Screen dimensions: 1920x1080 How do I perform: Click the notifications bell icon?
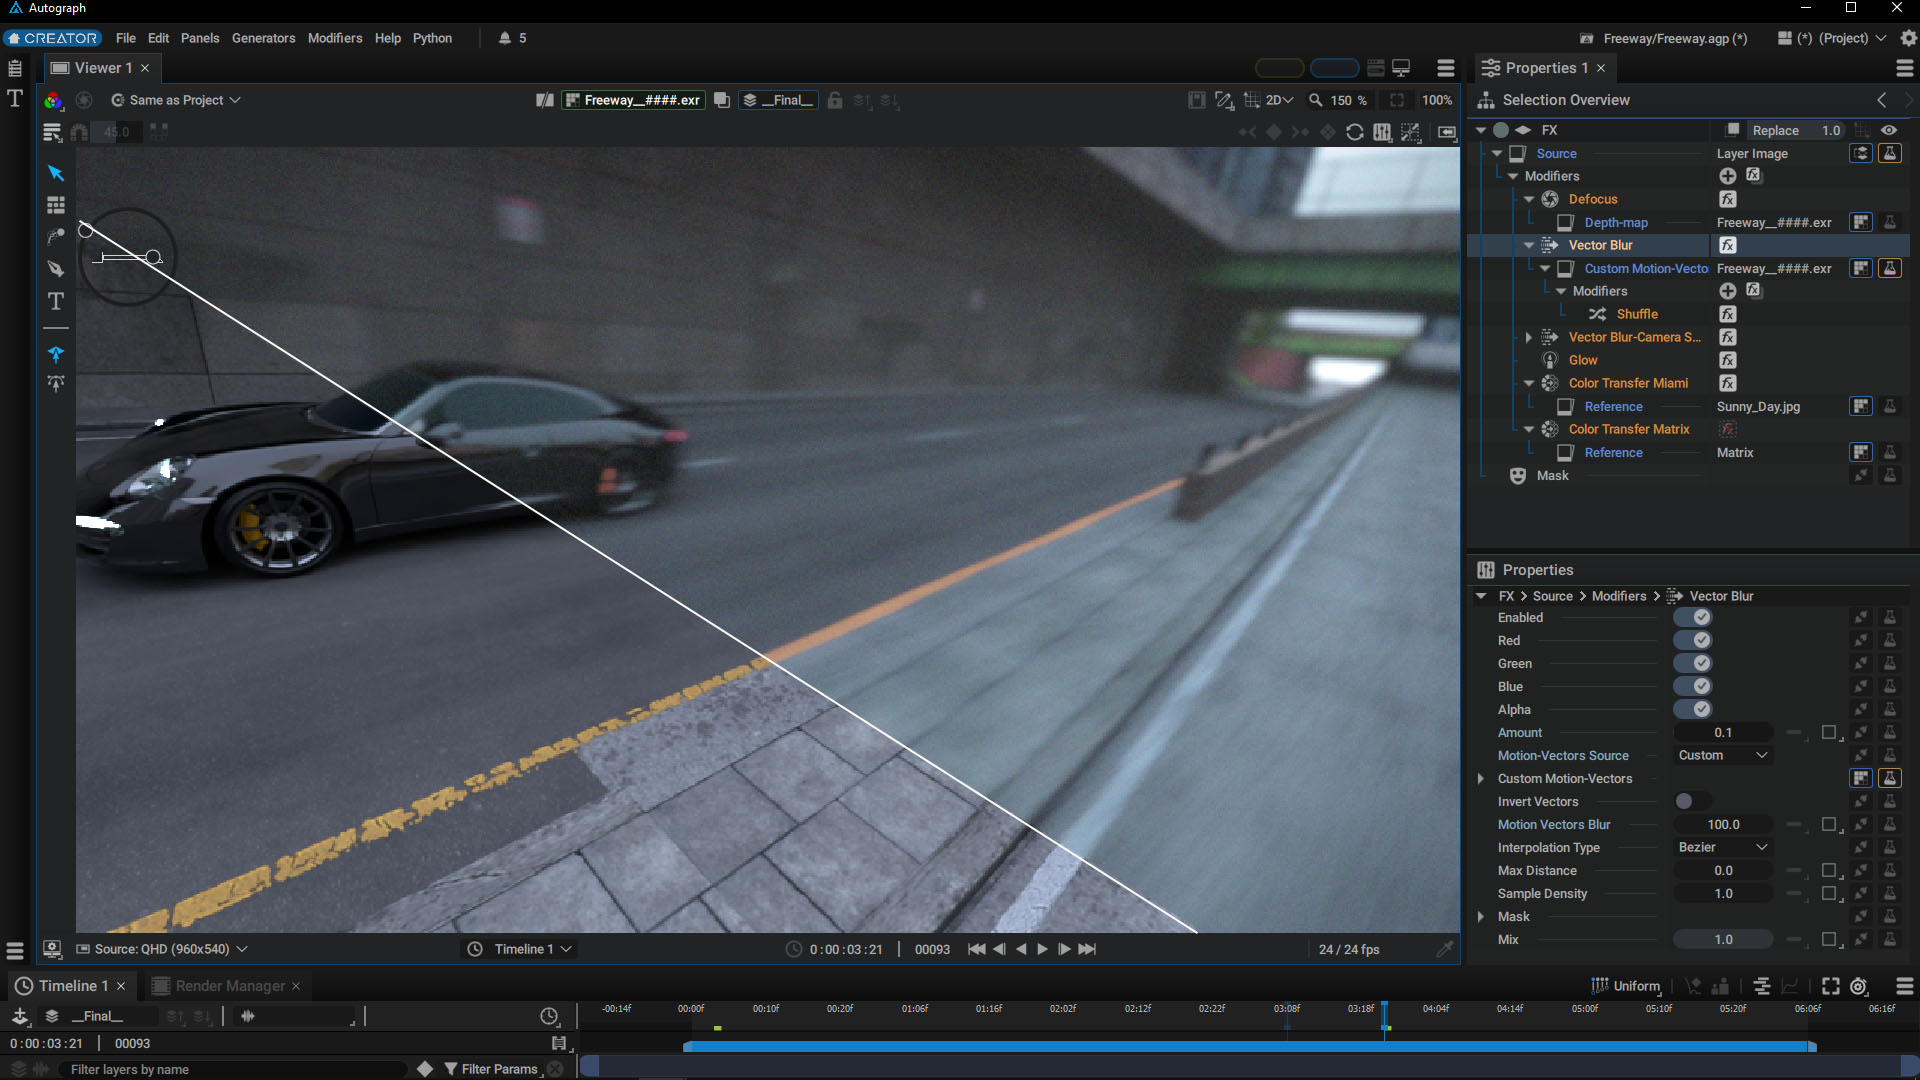tap(505, 38)
